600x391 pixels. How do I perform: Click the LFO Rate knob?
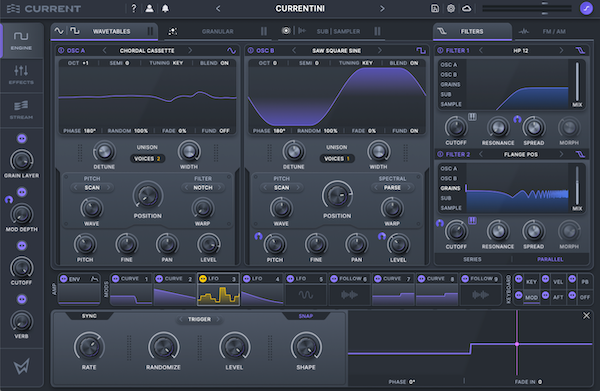(x=89, y=347)
